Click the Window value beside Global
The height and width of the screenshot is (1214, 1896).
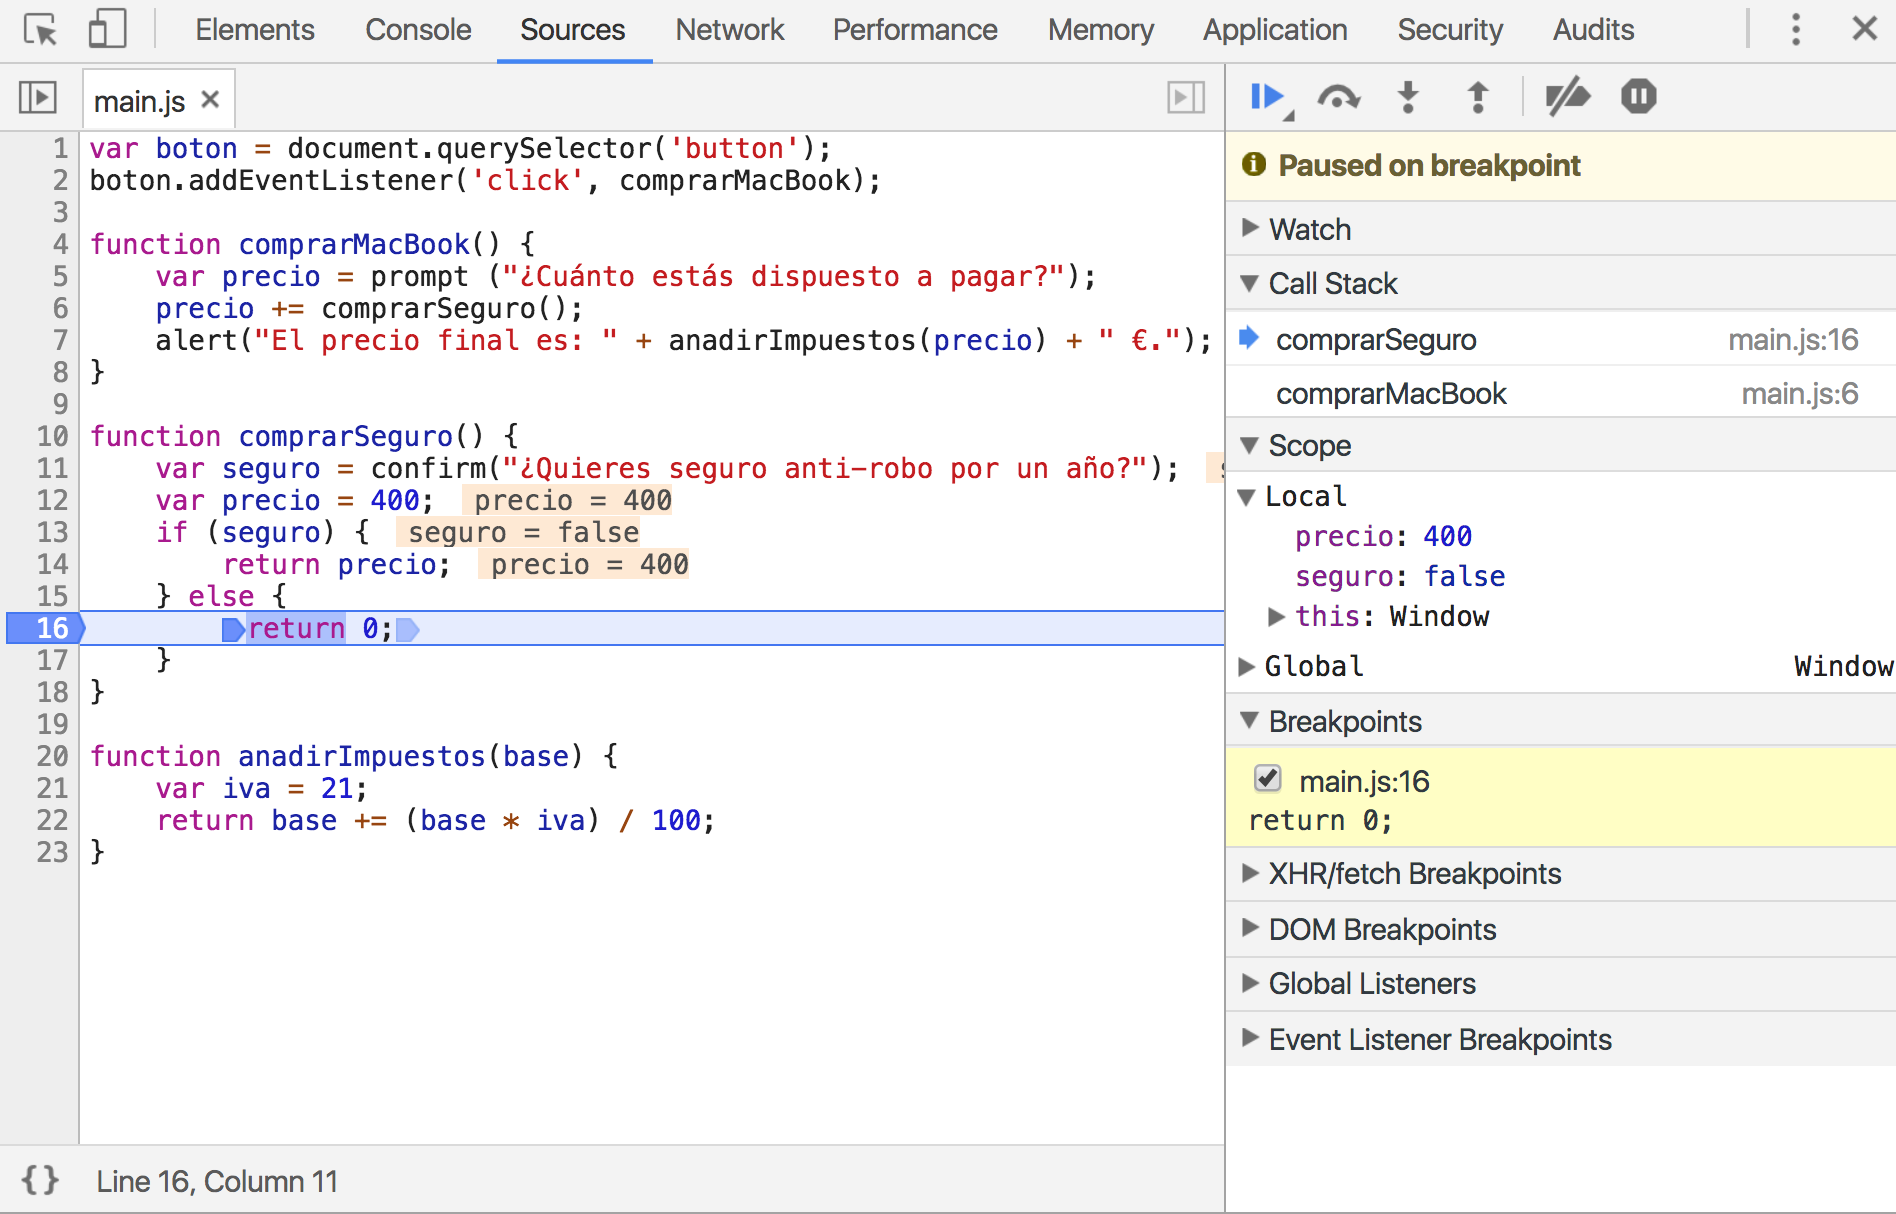[x=1844, y=667]
